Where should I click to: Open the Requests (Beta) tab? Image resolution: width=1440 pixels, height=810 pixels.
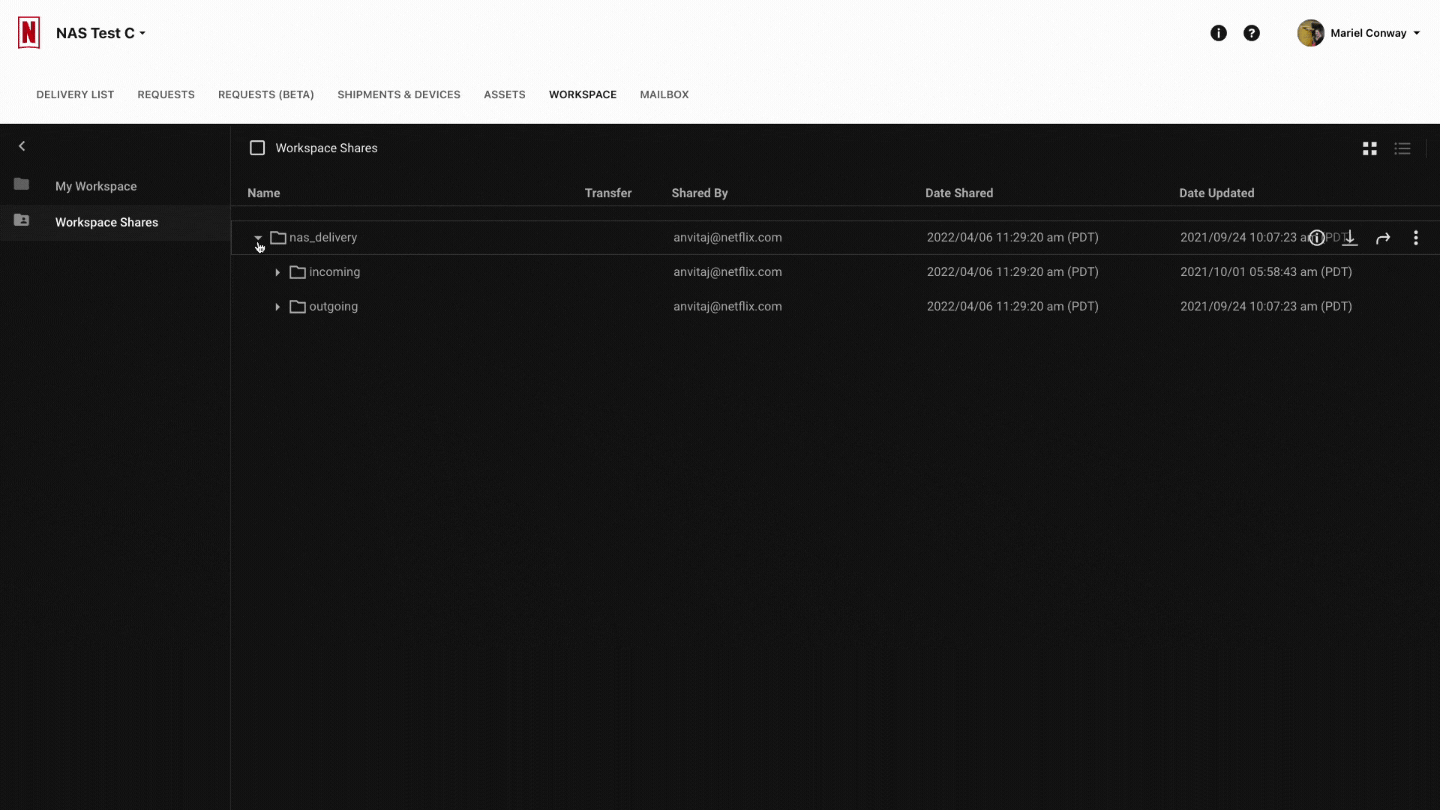point(266,95)
